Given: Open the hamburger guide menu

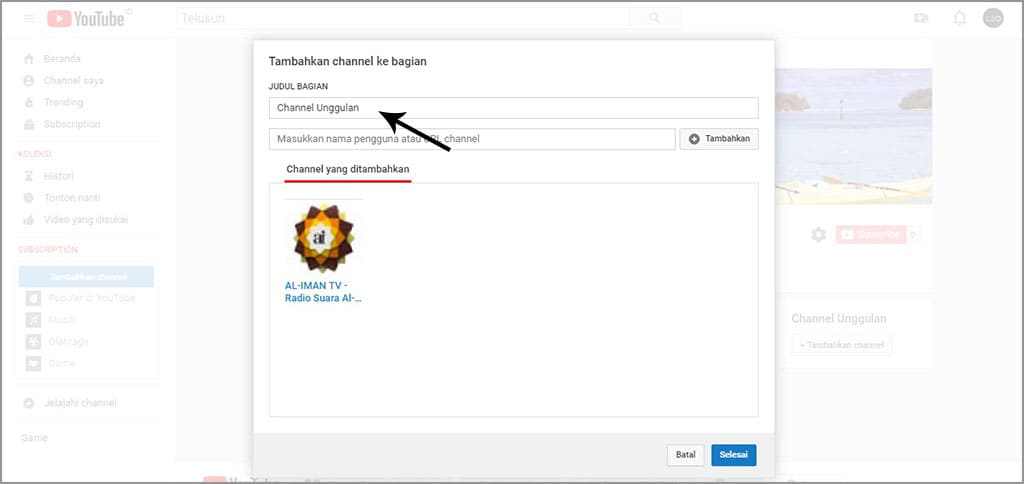Looking at the screenshot, I should [29, 18].
